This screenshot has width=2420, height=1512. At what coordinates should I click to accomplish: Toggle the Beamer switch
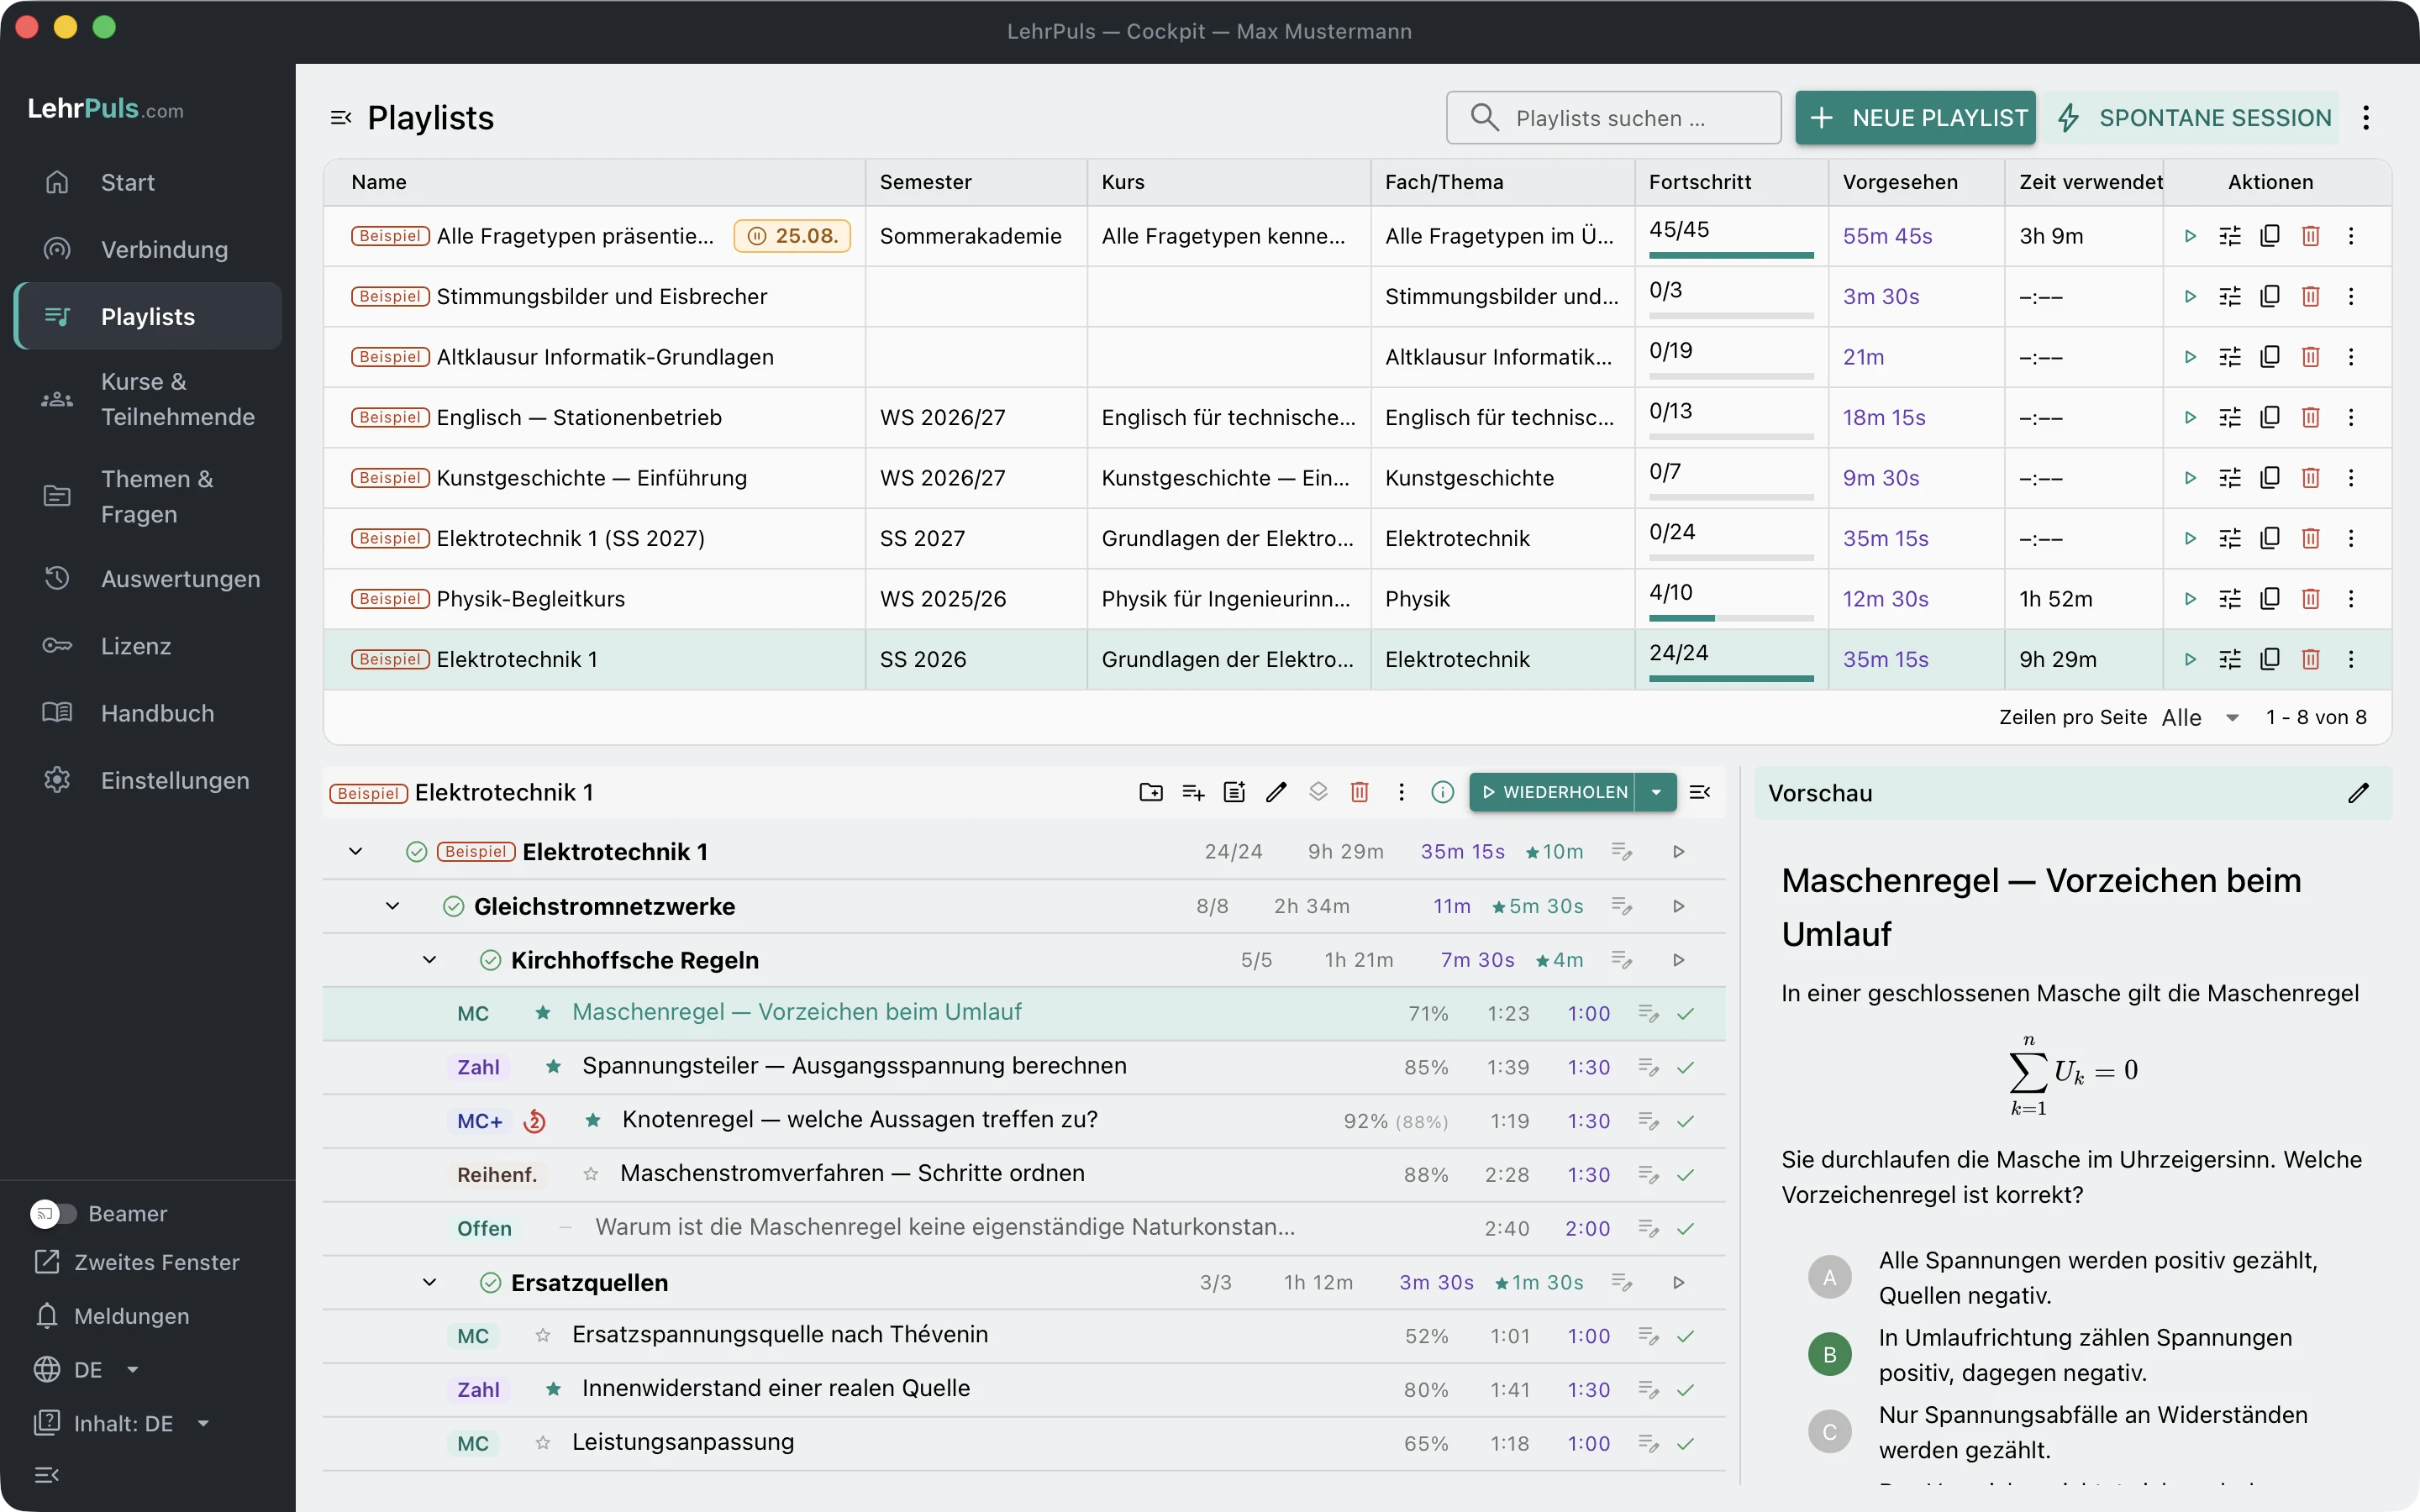pos(53,1214)
